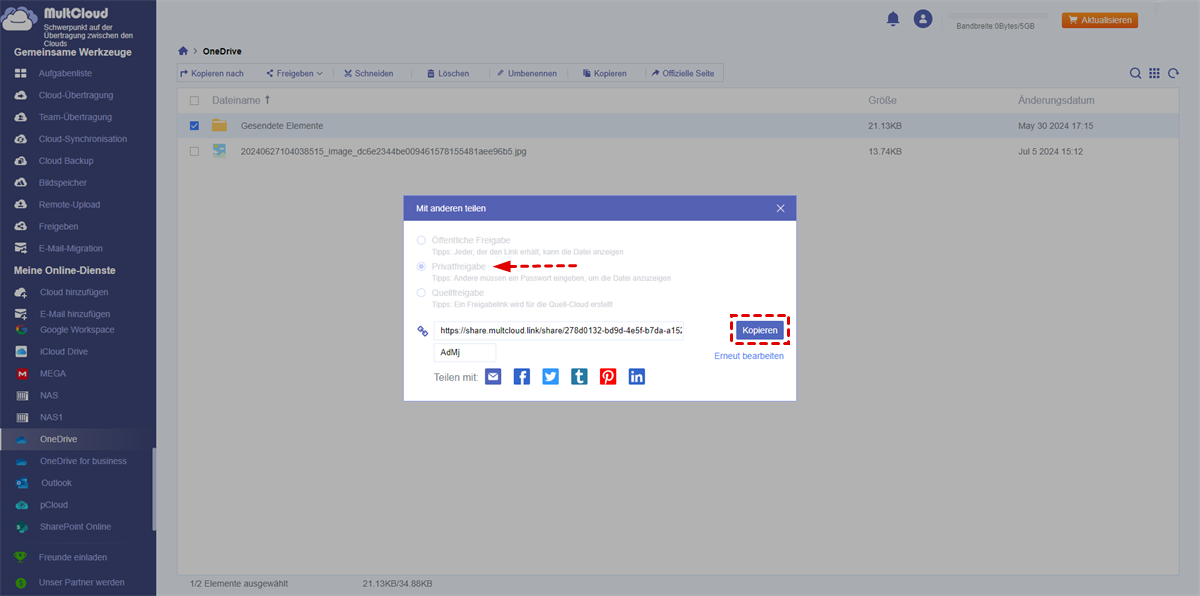Select Google Workspace drive
Image resolution: width=1200 pixels, height=596 pixels.
[78, 330]
